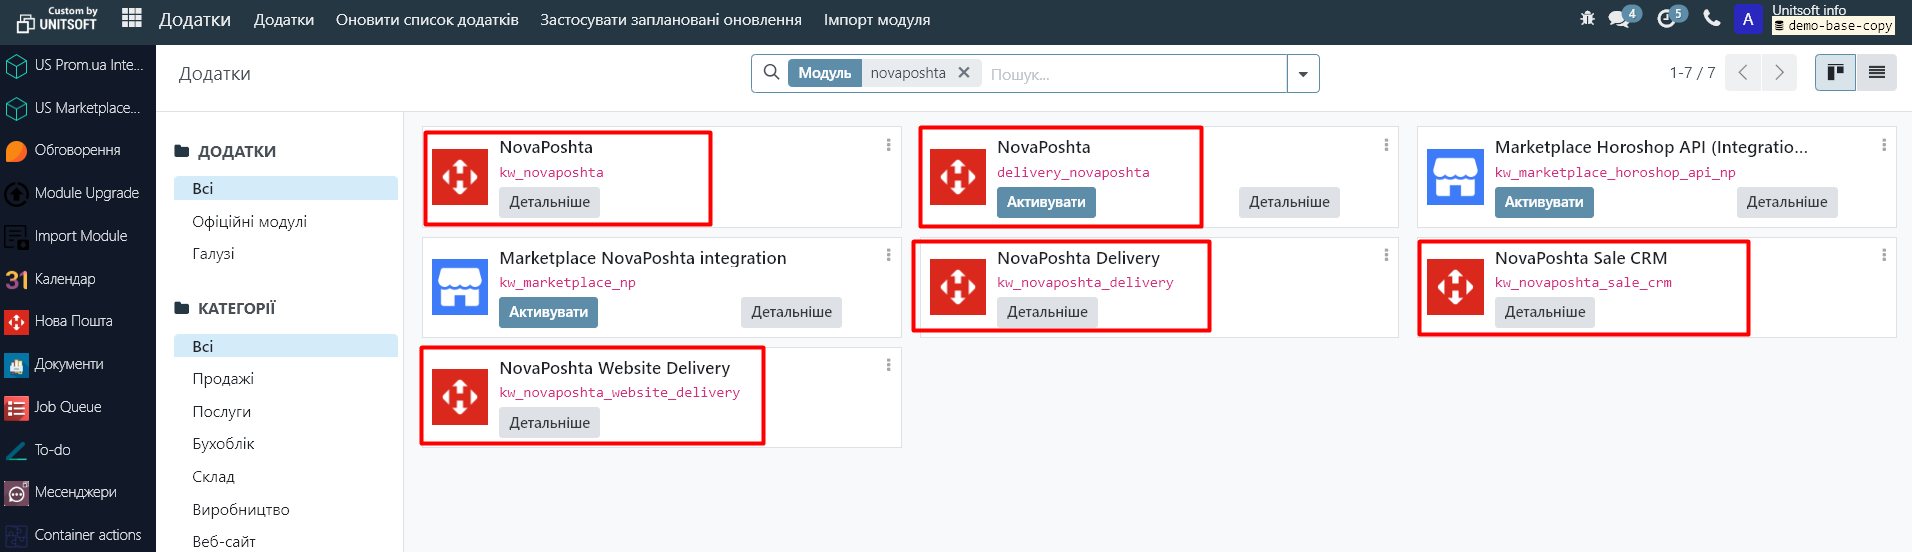Select the Продажі category filter

pos(223,379)
